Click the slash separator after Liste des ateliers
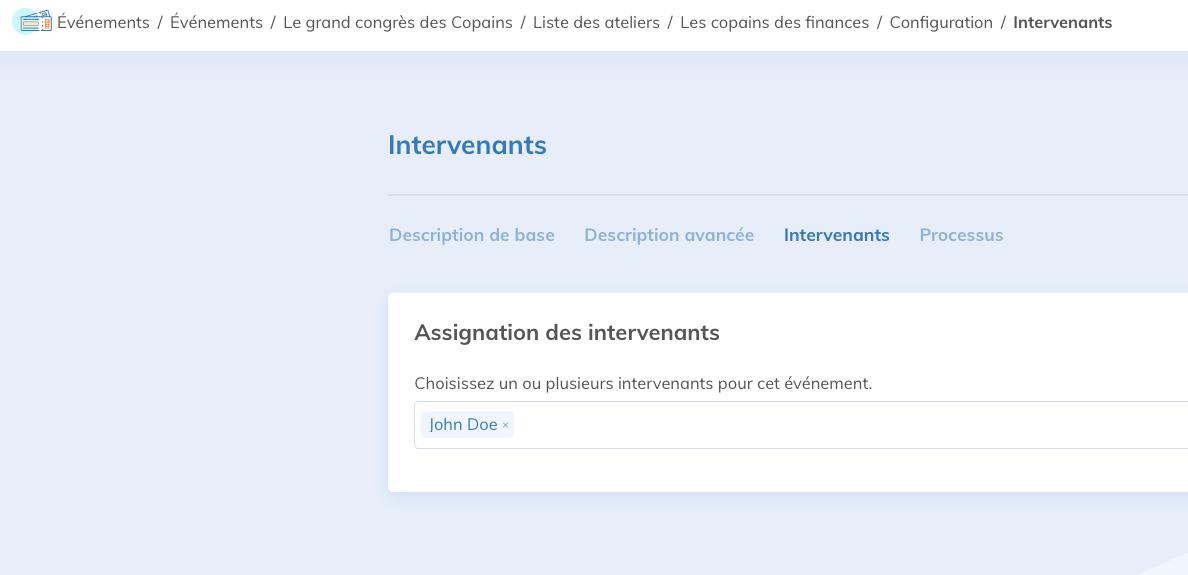Screen dimensions: 1188x575 coord(670,22)
